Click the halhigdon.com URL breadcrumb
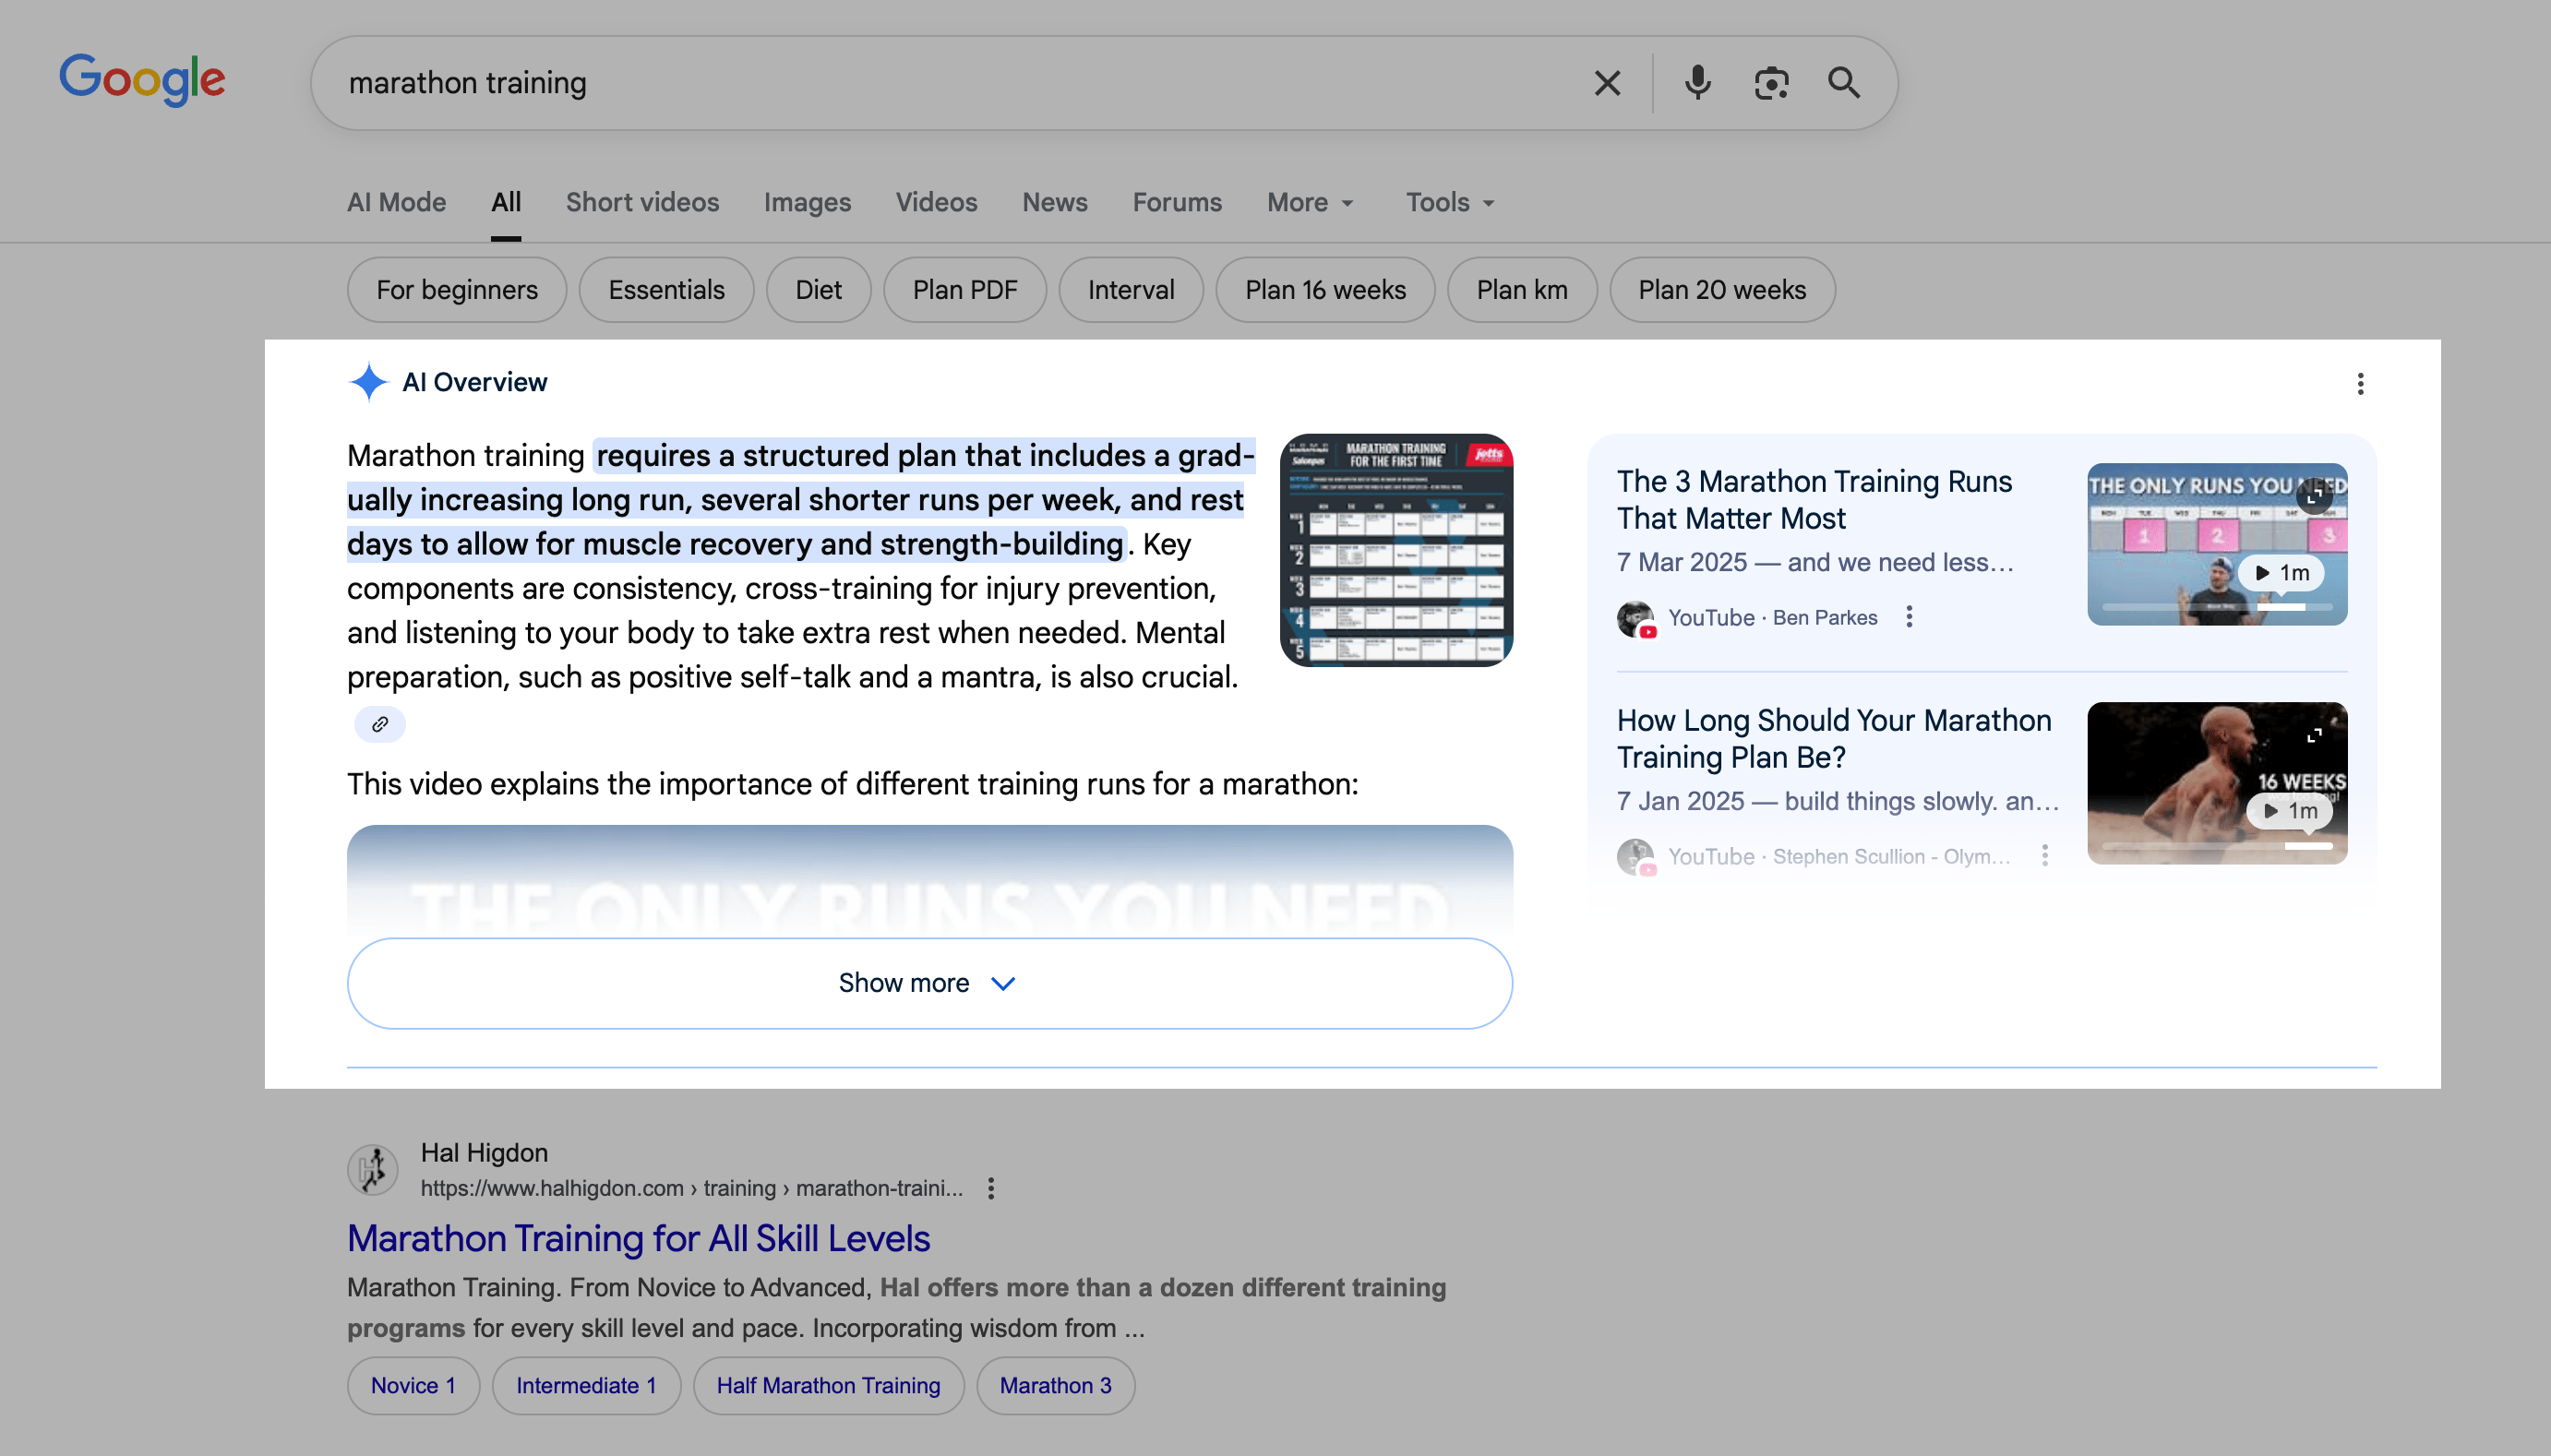Viewport: 2551px width, 1456px height. [691, 1188]
